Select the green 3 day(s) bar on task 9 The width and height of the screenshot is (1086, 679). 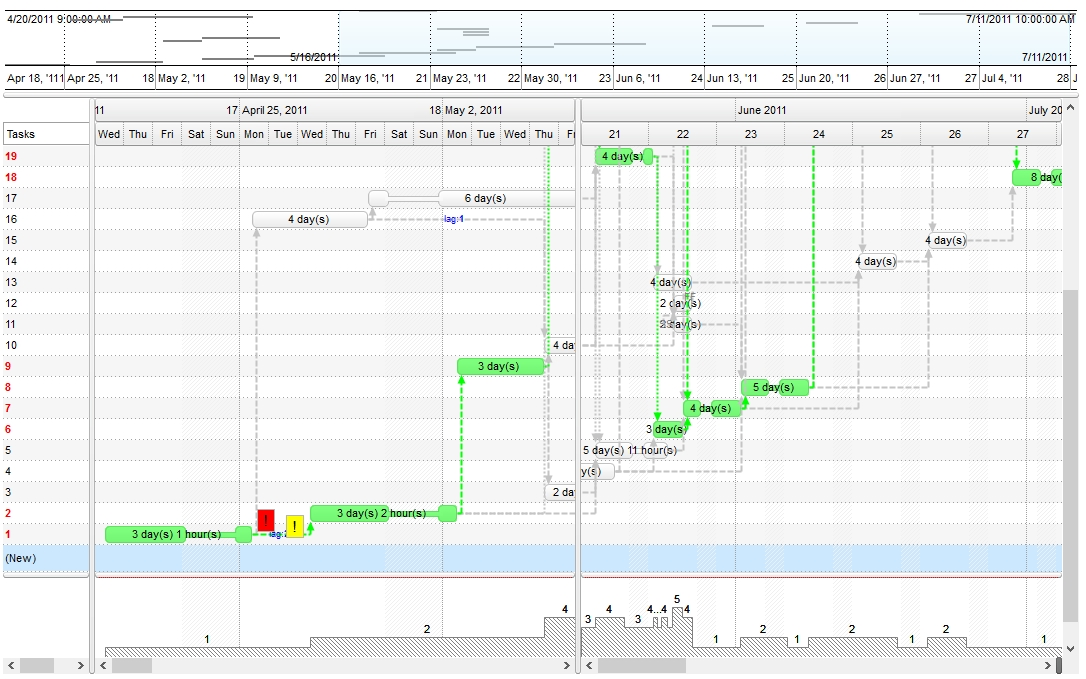[x=499, y=367]
